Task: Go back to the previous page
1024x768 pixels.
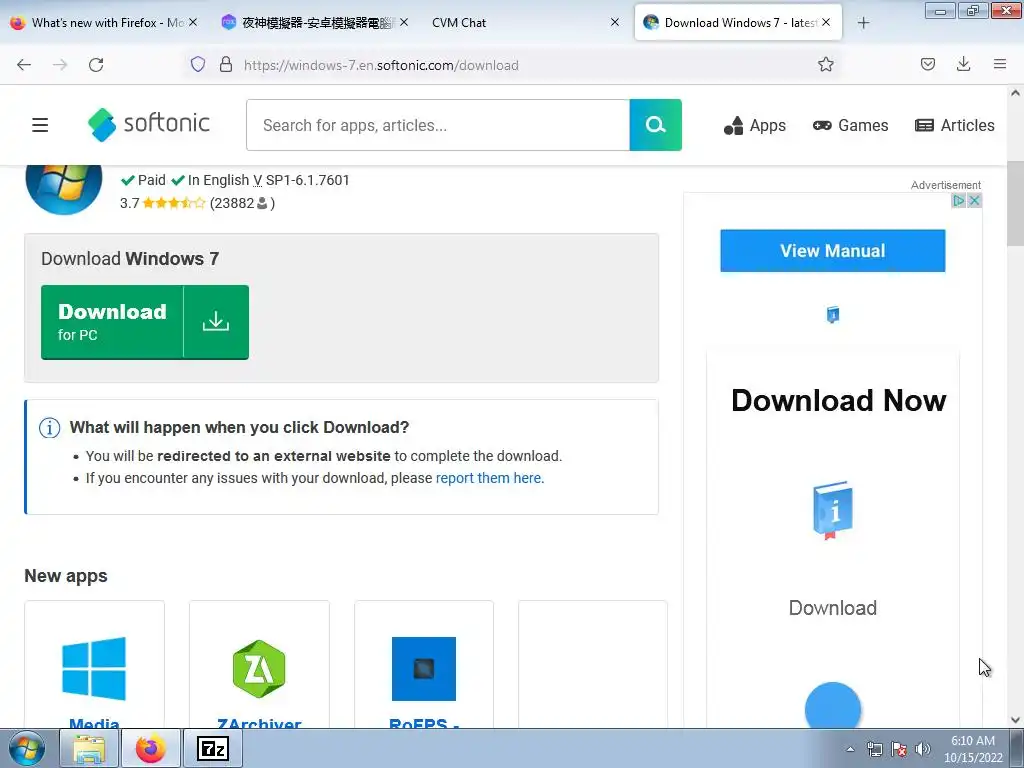Action: click(x=24, y=65)
